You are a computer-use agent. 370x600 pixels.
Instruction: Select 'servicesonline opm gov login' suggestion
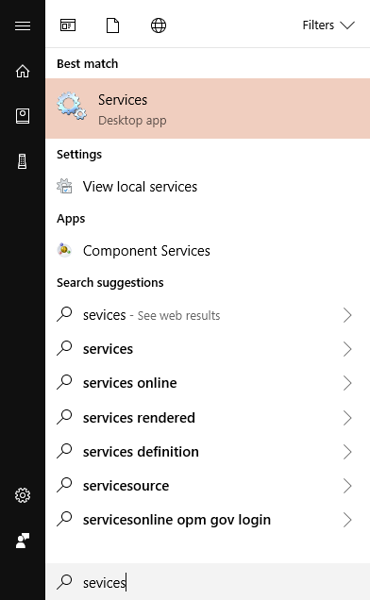[207, 520]
